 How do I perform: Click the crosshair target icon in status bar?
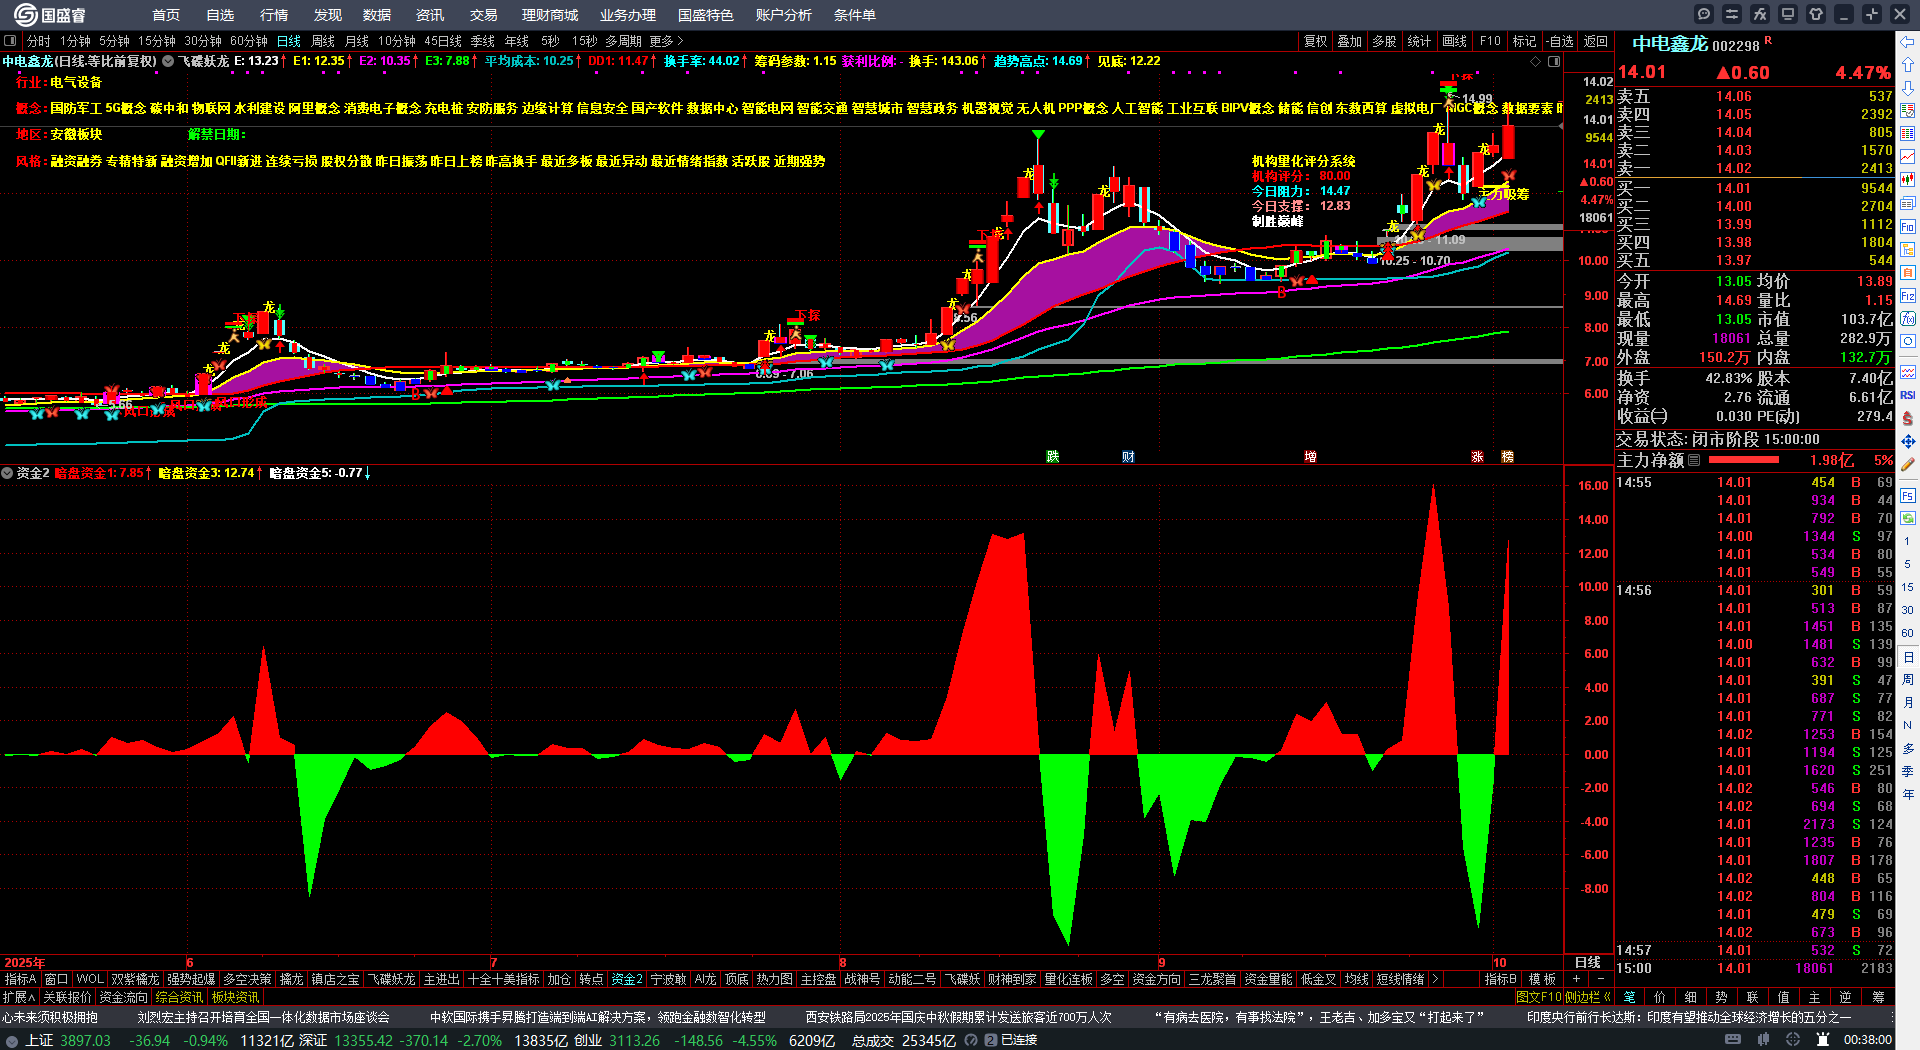click(x=1794, y=1040)
